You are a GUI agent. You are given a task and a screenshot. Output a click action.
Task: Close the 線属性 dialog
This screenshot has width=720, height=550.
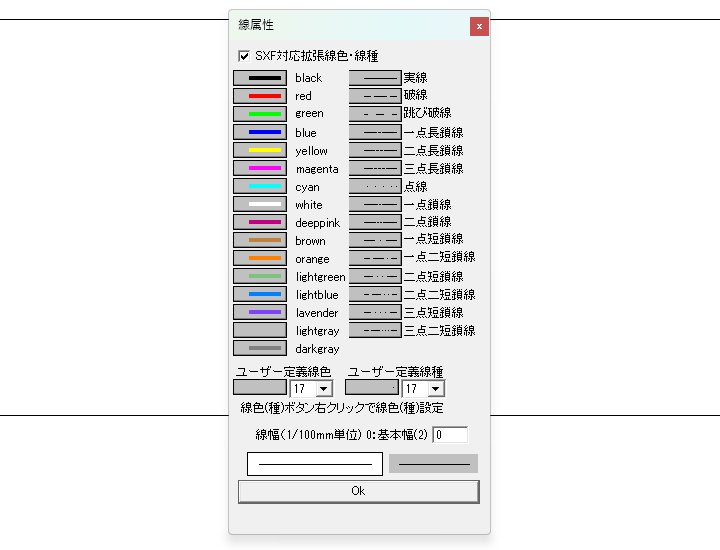pyautogui.click(x=479, y=26)
